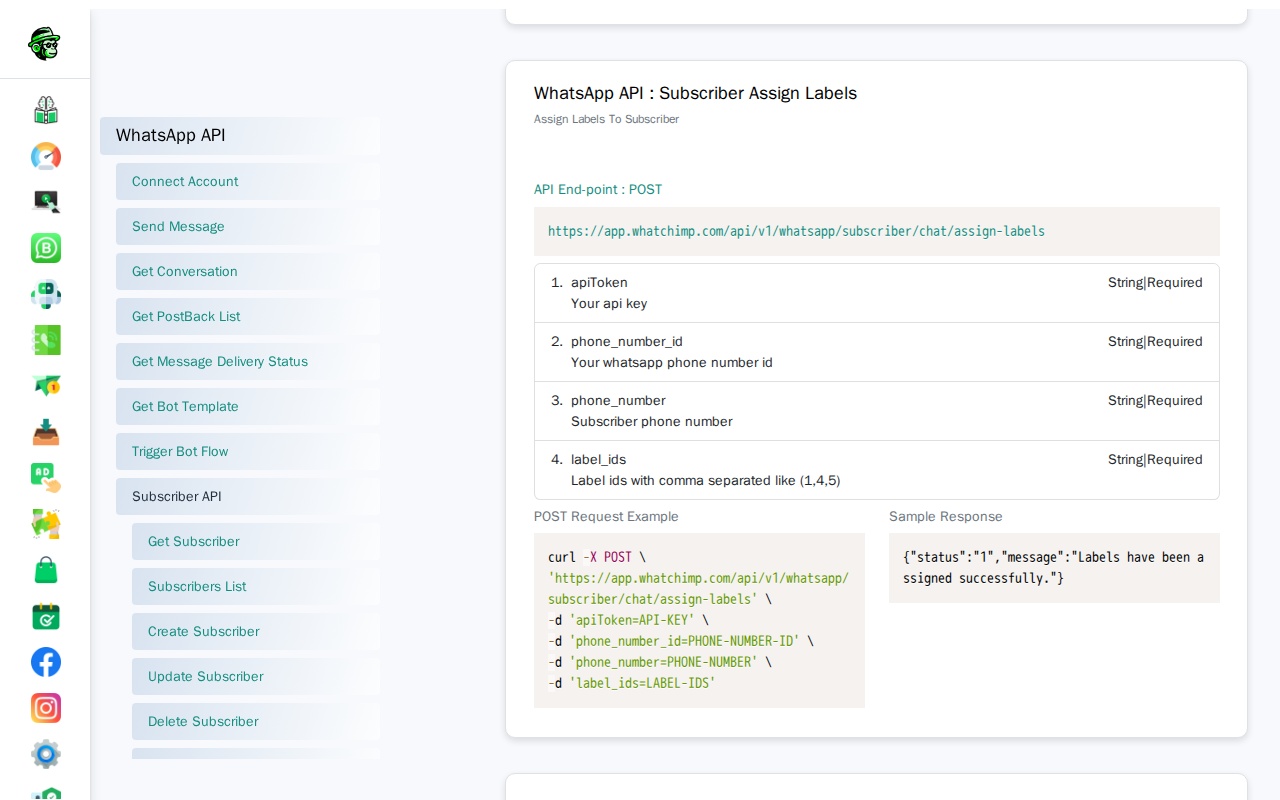This screenshot has height=800, width=1280.
Task: Go to Send Message API section
Action: (x=248, y=227)
